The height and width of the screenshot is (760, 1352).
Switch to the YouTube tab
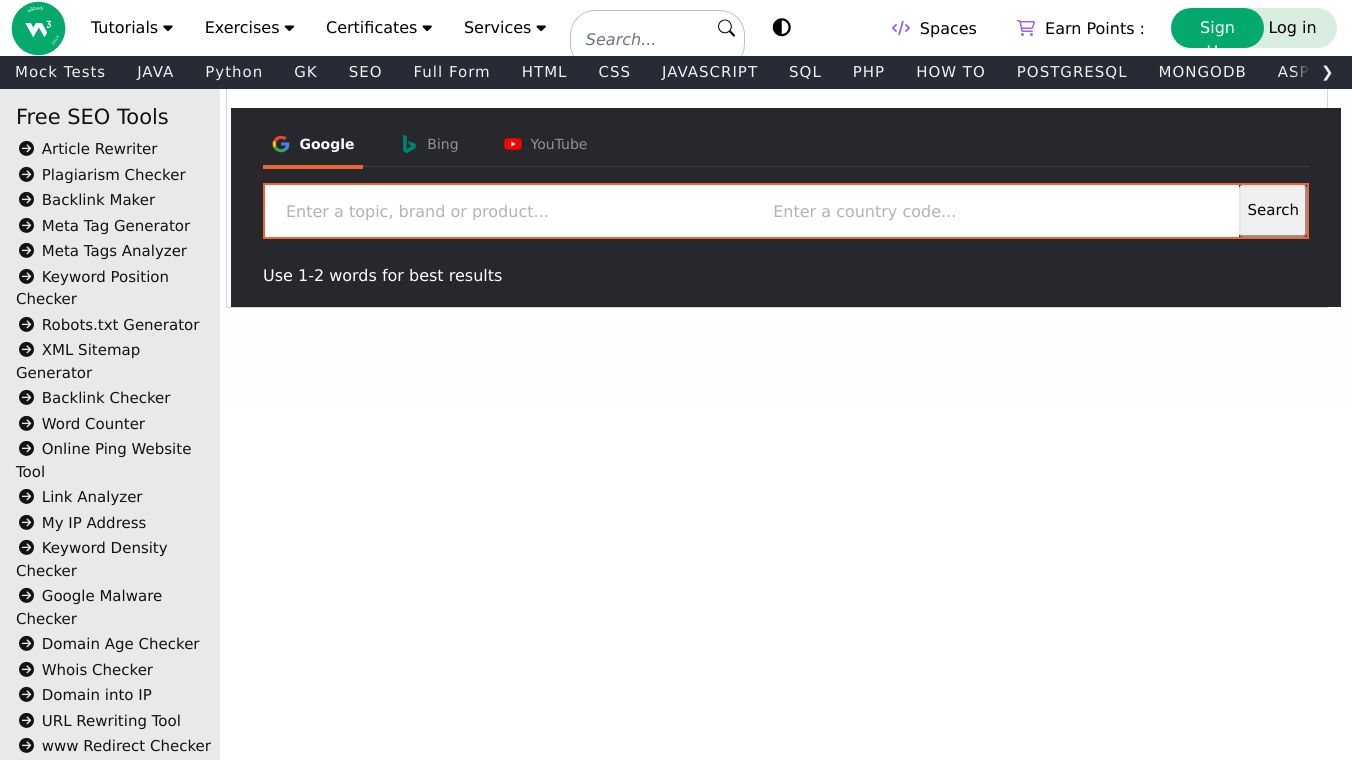point(545,144)
